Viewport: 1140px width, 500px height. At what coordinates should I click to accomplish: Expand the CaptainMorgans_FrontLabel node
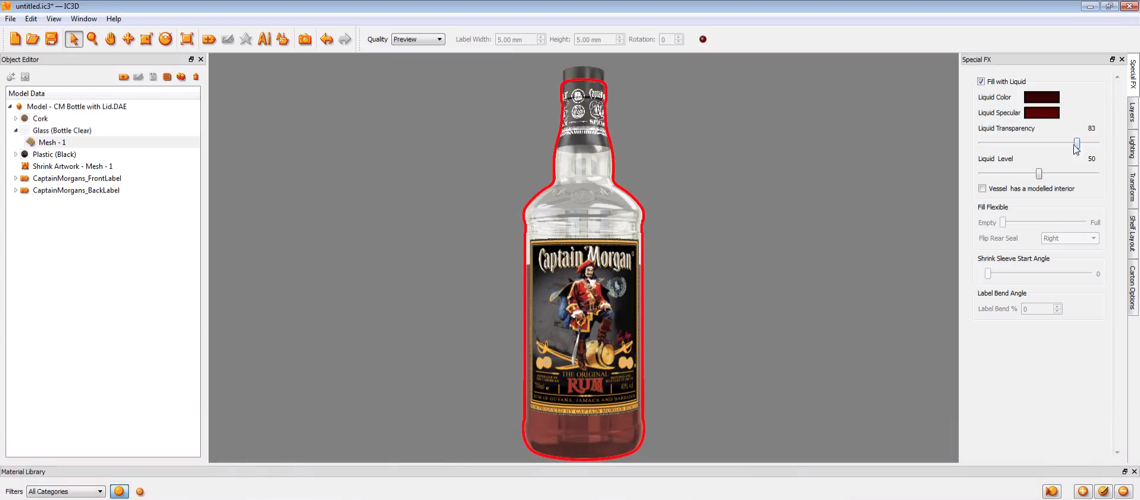coord(15,178)
